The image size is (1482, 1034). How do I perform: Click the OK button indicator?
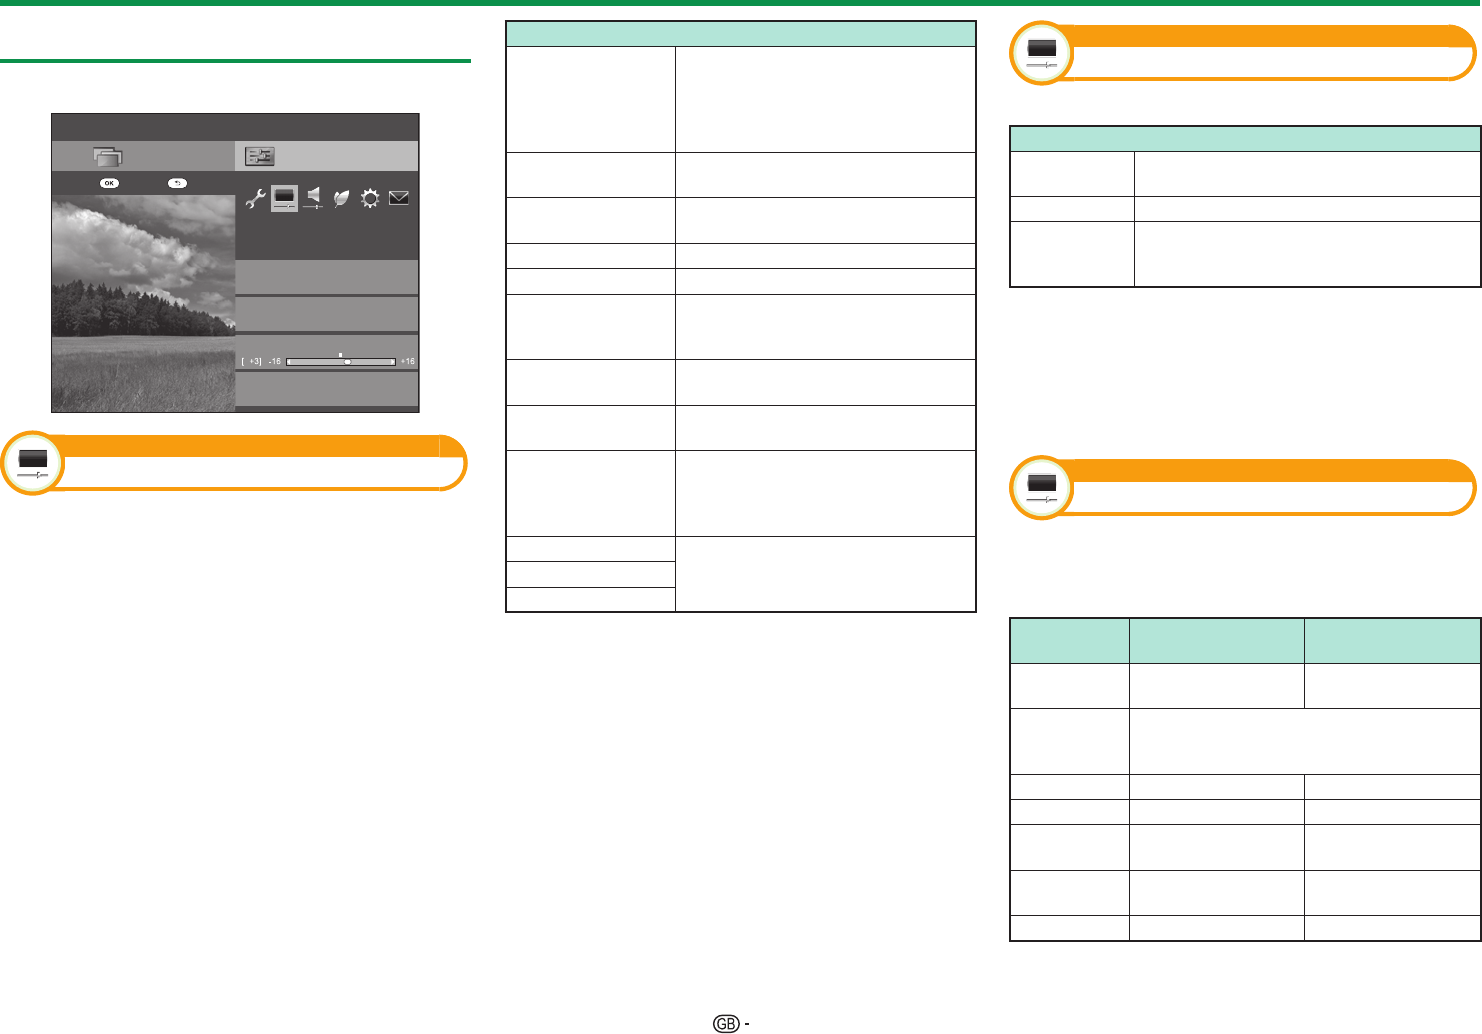click(x=109, y=183)
